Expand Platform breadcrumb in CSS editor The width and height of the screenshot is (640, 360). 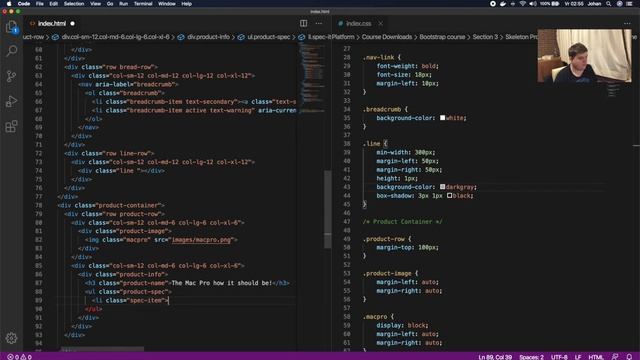(x=343, y=37)
